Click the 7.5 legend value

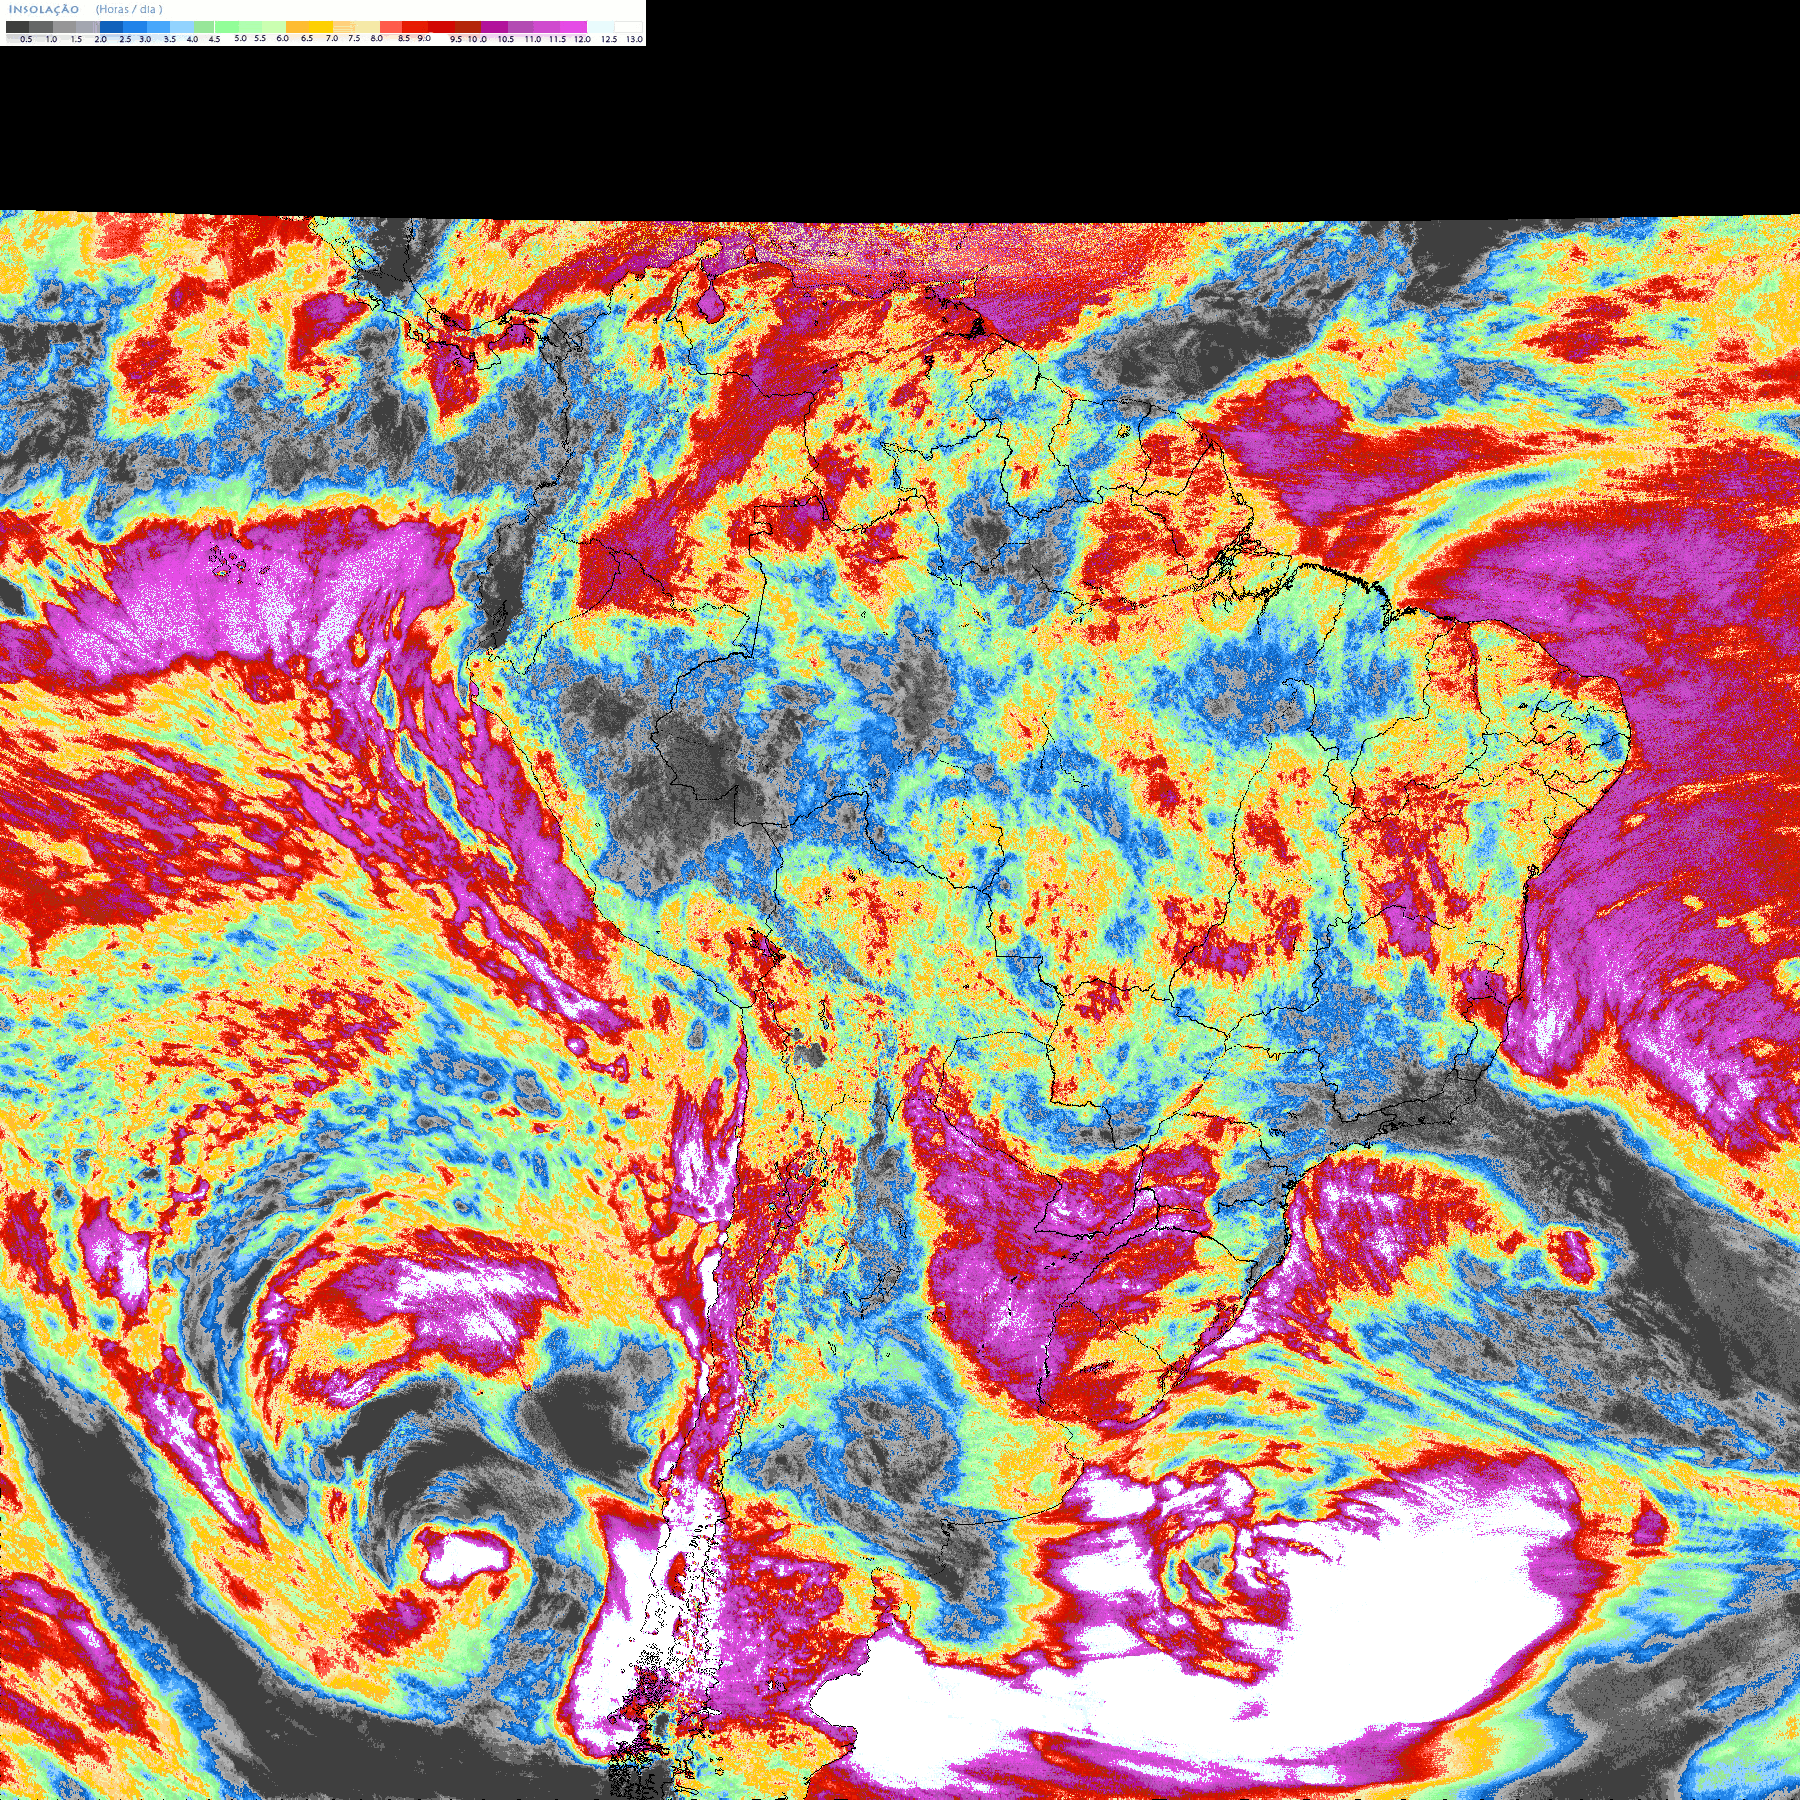point(354,38)
